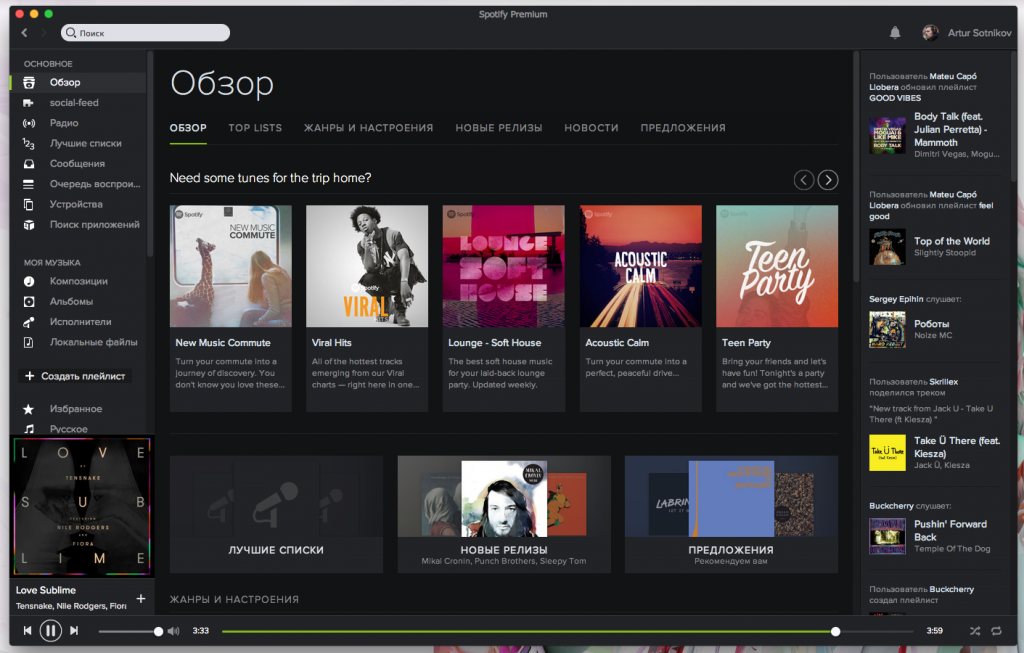
Task: Open the notifications bell icon
Action: coord(895,33)
